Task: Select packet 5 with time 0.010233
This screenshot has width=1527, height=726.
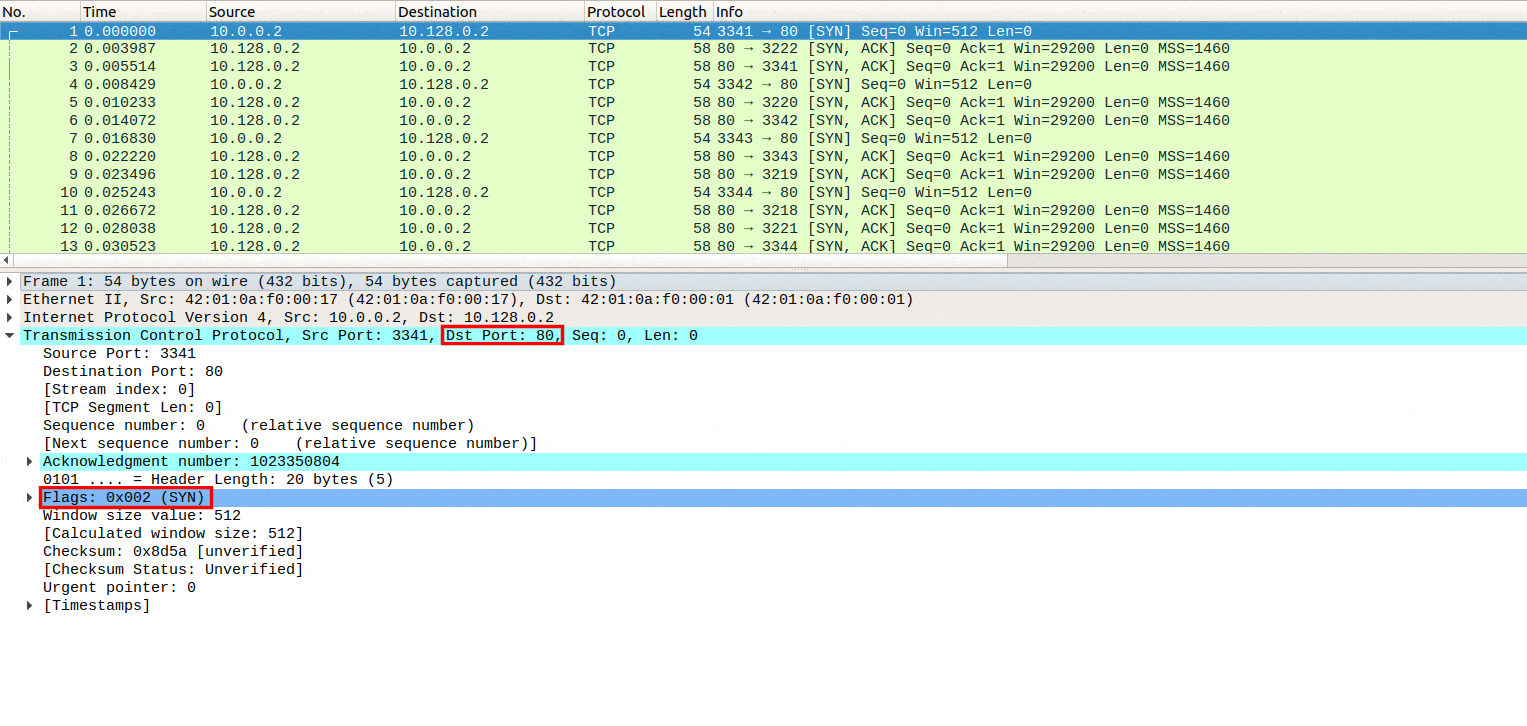Action: [763, 103]
